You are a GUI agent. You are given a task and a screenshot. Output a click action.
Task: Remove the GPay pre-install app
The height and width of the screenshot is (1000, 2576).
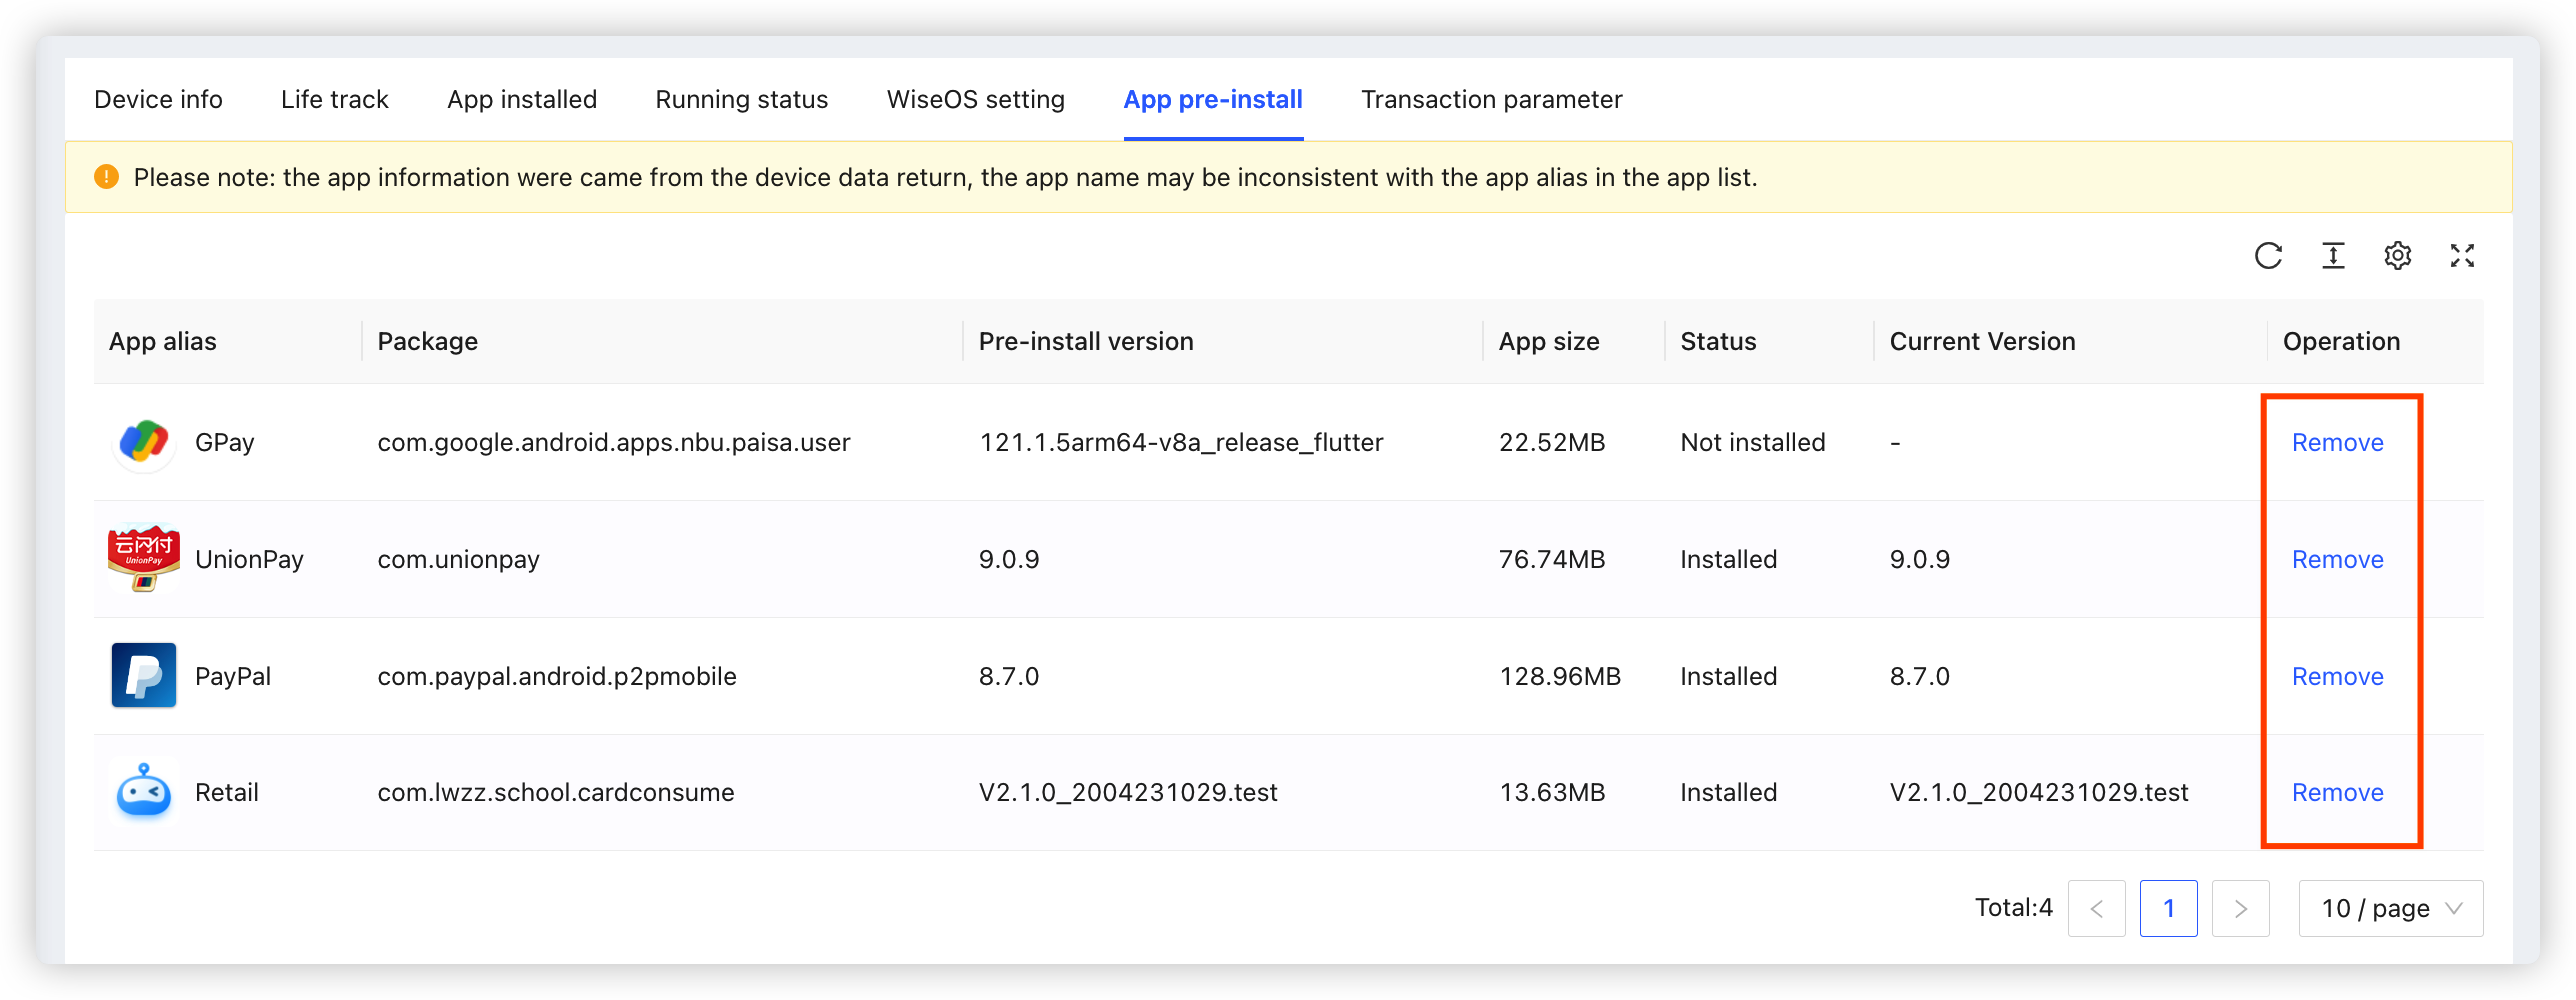(x=2337, y=442)
